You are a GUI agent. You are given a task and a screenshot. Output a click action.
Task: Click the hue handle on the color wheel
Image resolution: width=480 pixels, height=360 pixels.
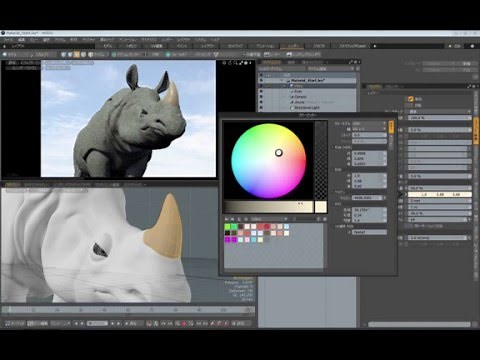click(279, 153)
